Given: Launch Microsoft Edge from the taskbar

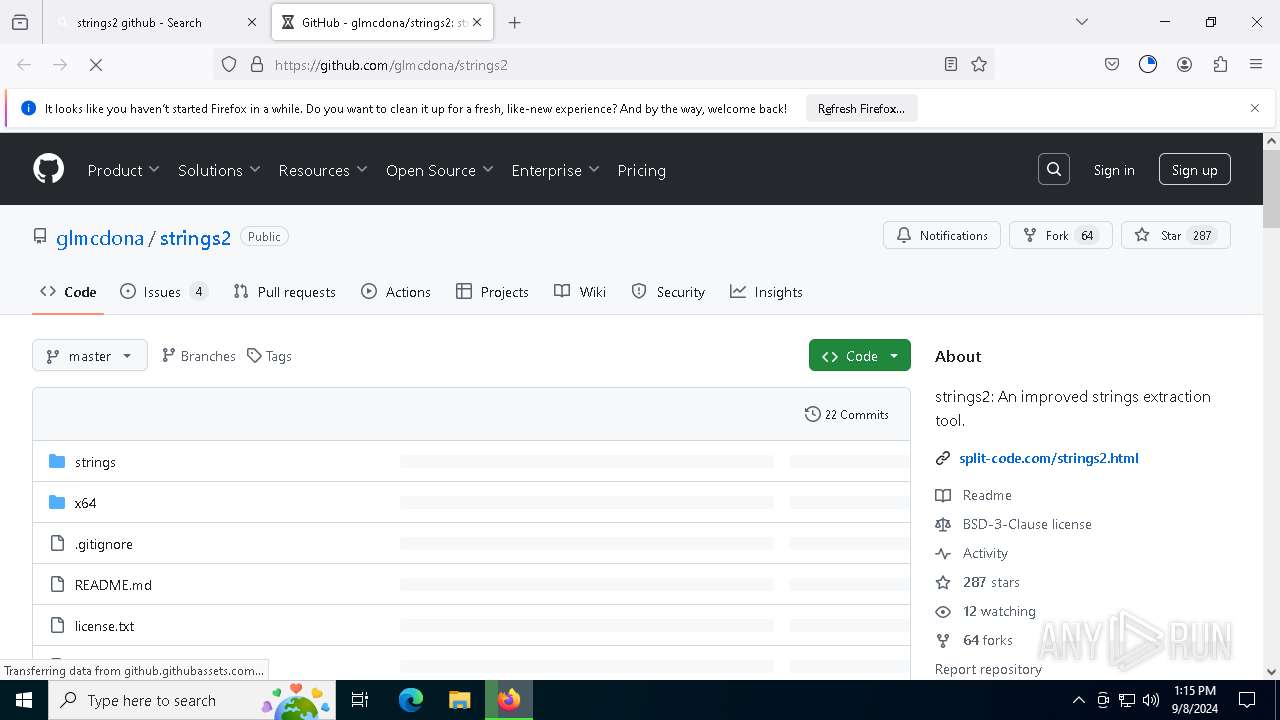Looking at the screenshot, I should pyautogui.click(x=411, y=700).
